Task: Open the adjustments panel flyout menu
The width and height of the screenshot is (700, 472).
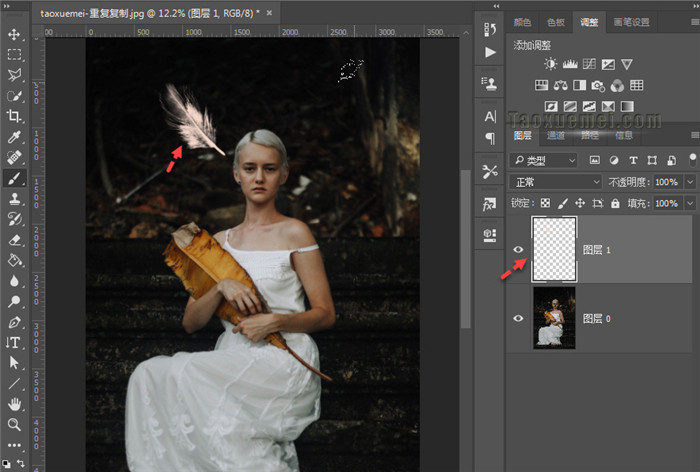Action: click(695, 22)
